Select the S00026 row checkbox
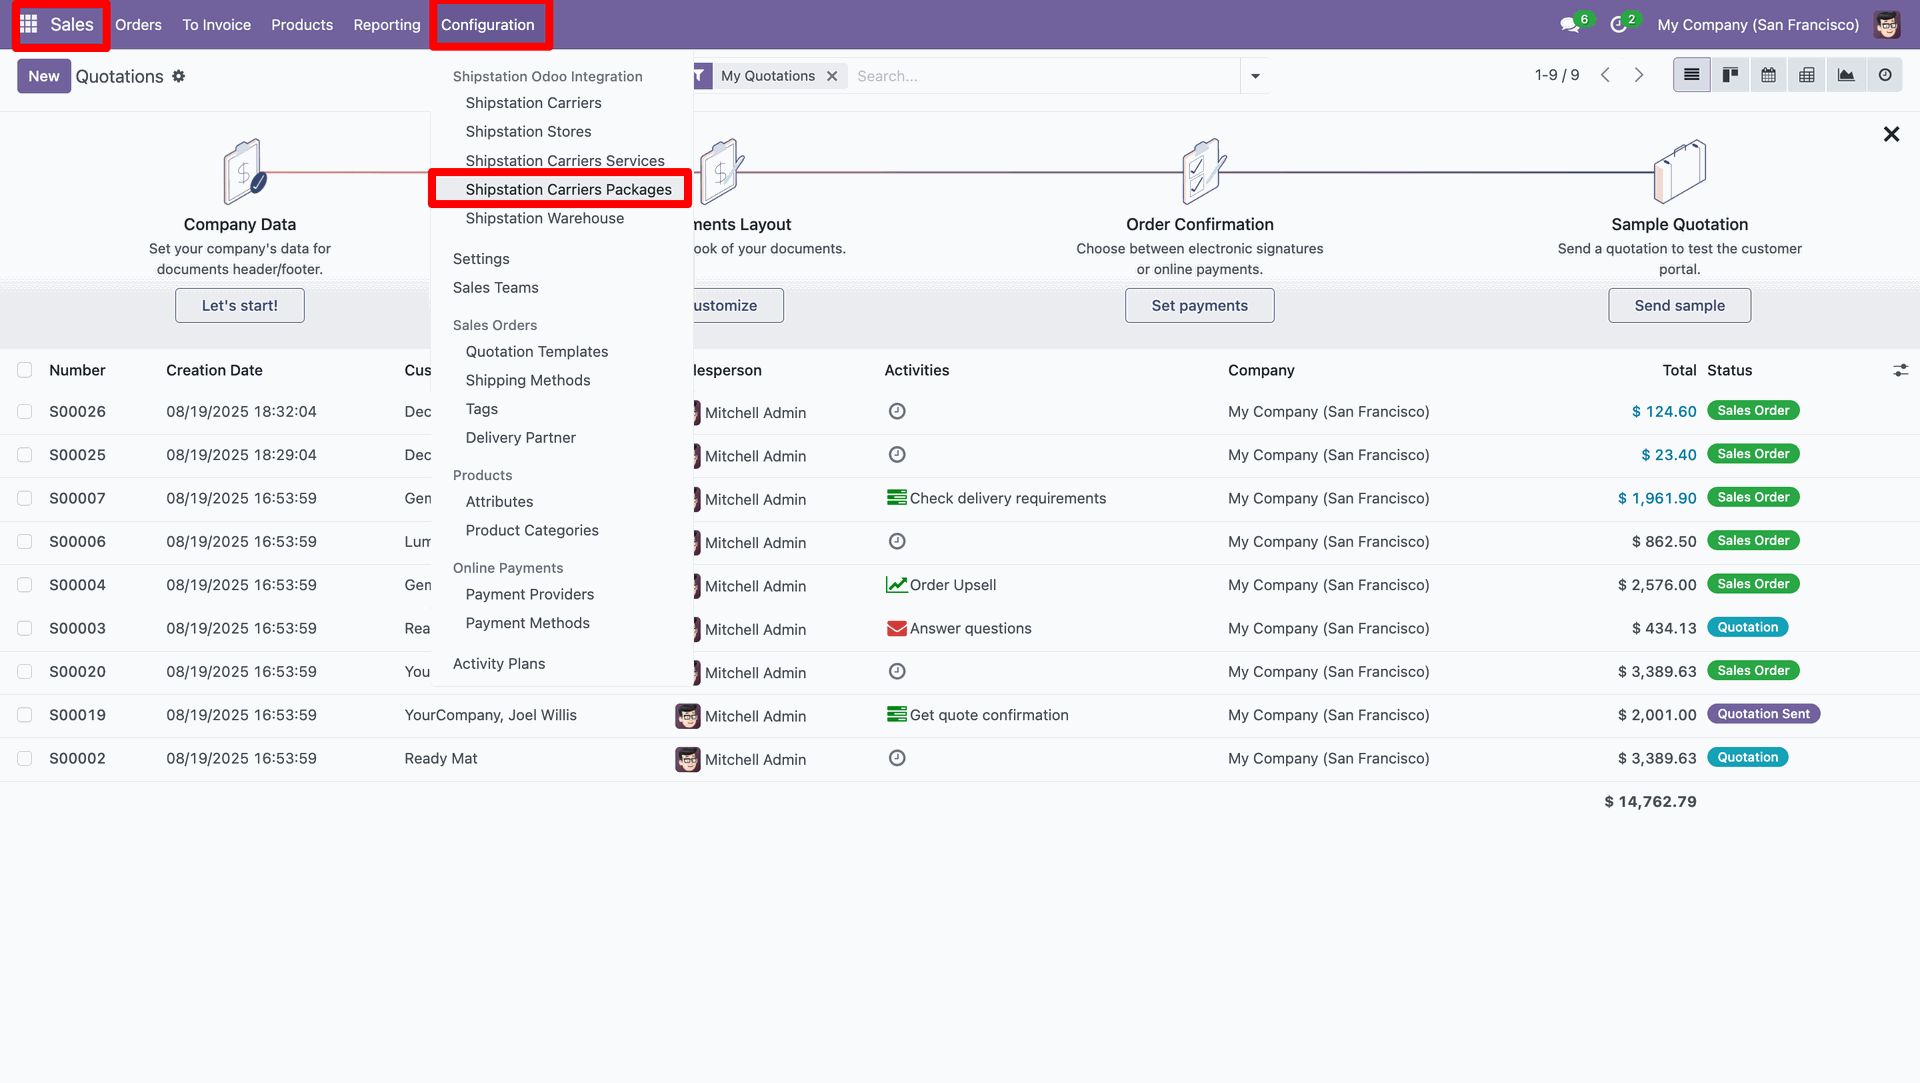Screen dimensions: 1920x1083 pyautogui.click(x=25, y=412)
